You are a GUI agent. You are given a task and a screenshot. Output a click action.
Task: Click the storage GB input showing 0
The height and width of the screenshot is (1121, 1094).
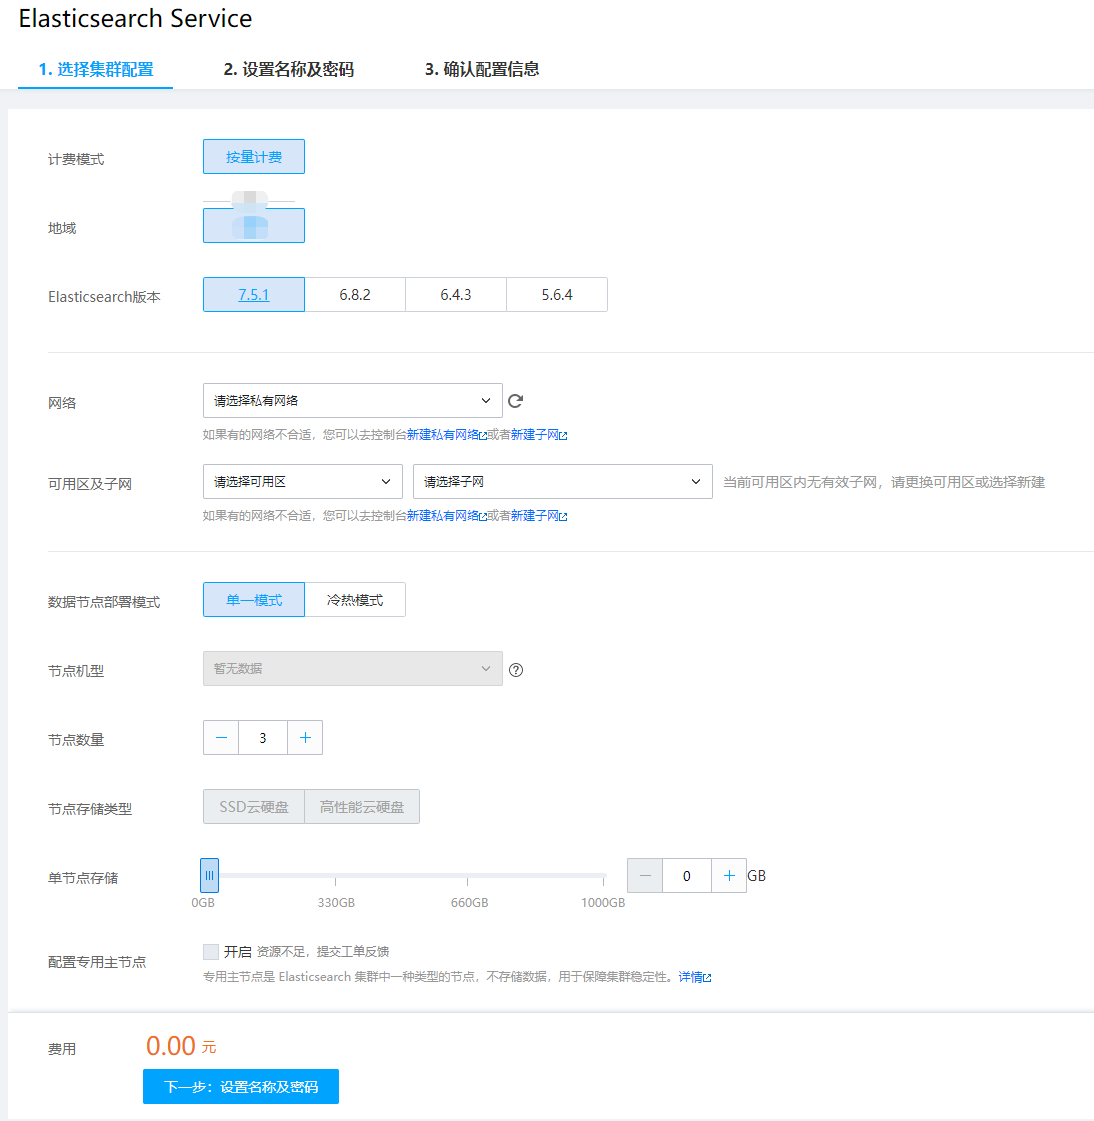click(x=687, y=876)
